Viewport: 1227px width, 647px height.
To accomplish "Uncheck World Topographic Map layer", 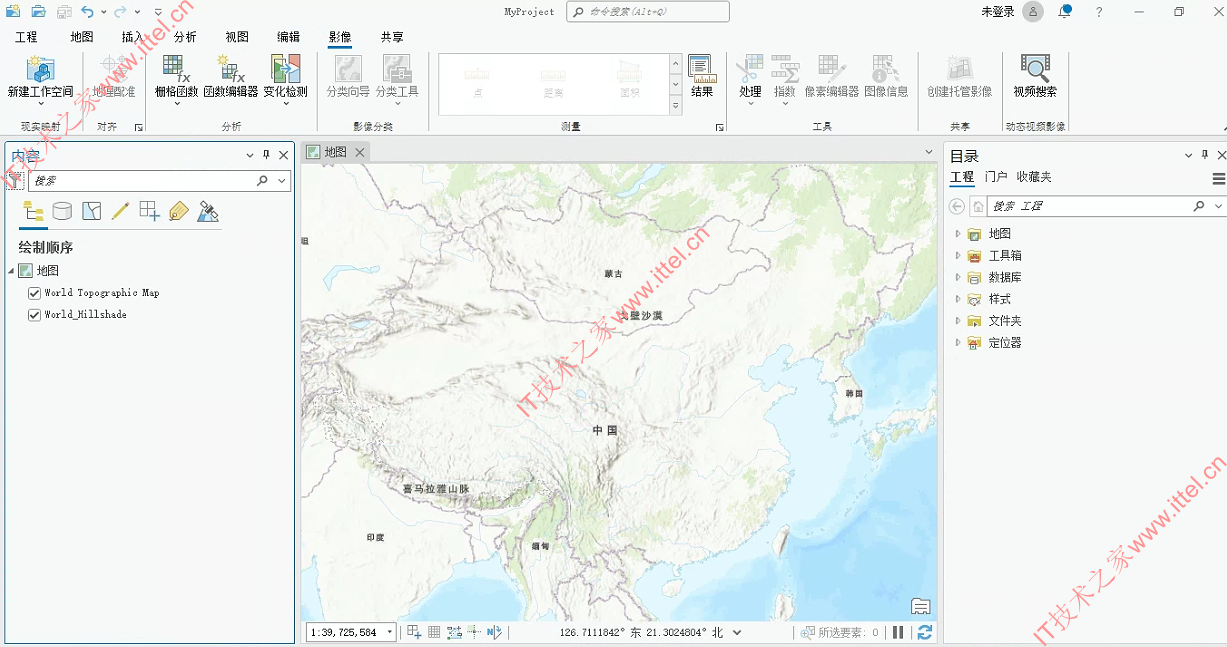I will coord(35,293).
